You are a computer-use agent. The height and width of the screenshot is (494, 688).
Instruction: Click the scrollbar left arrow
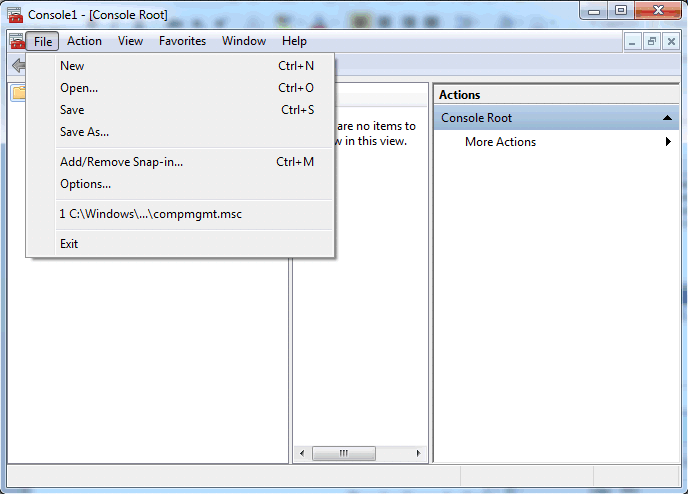tap(302, 453)
